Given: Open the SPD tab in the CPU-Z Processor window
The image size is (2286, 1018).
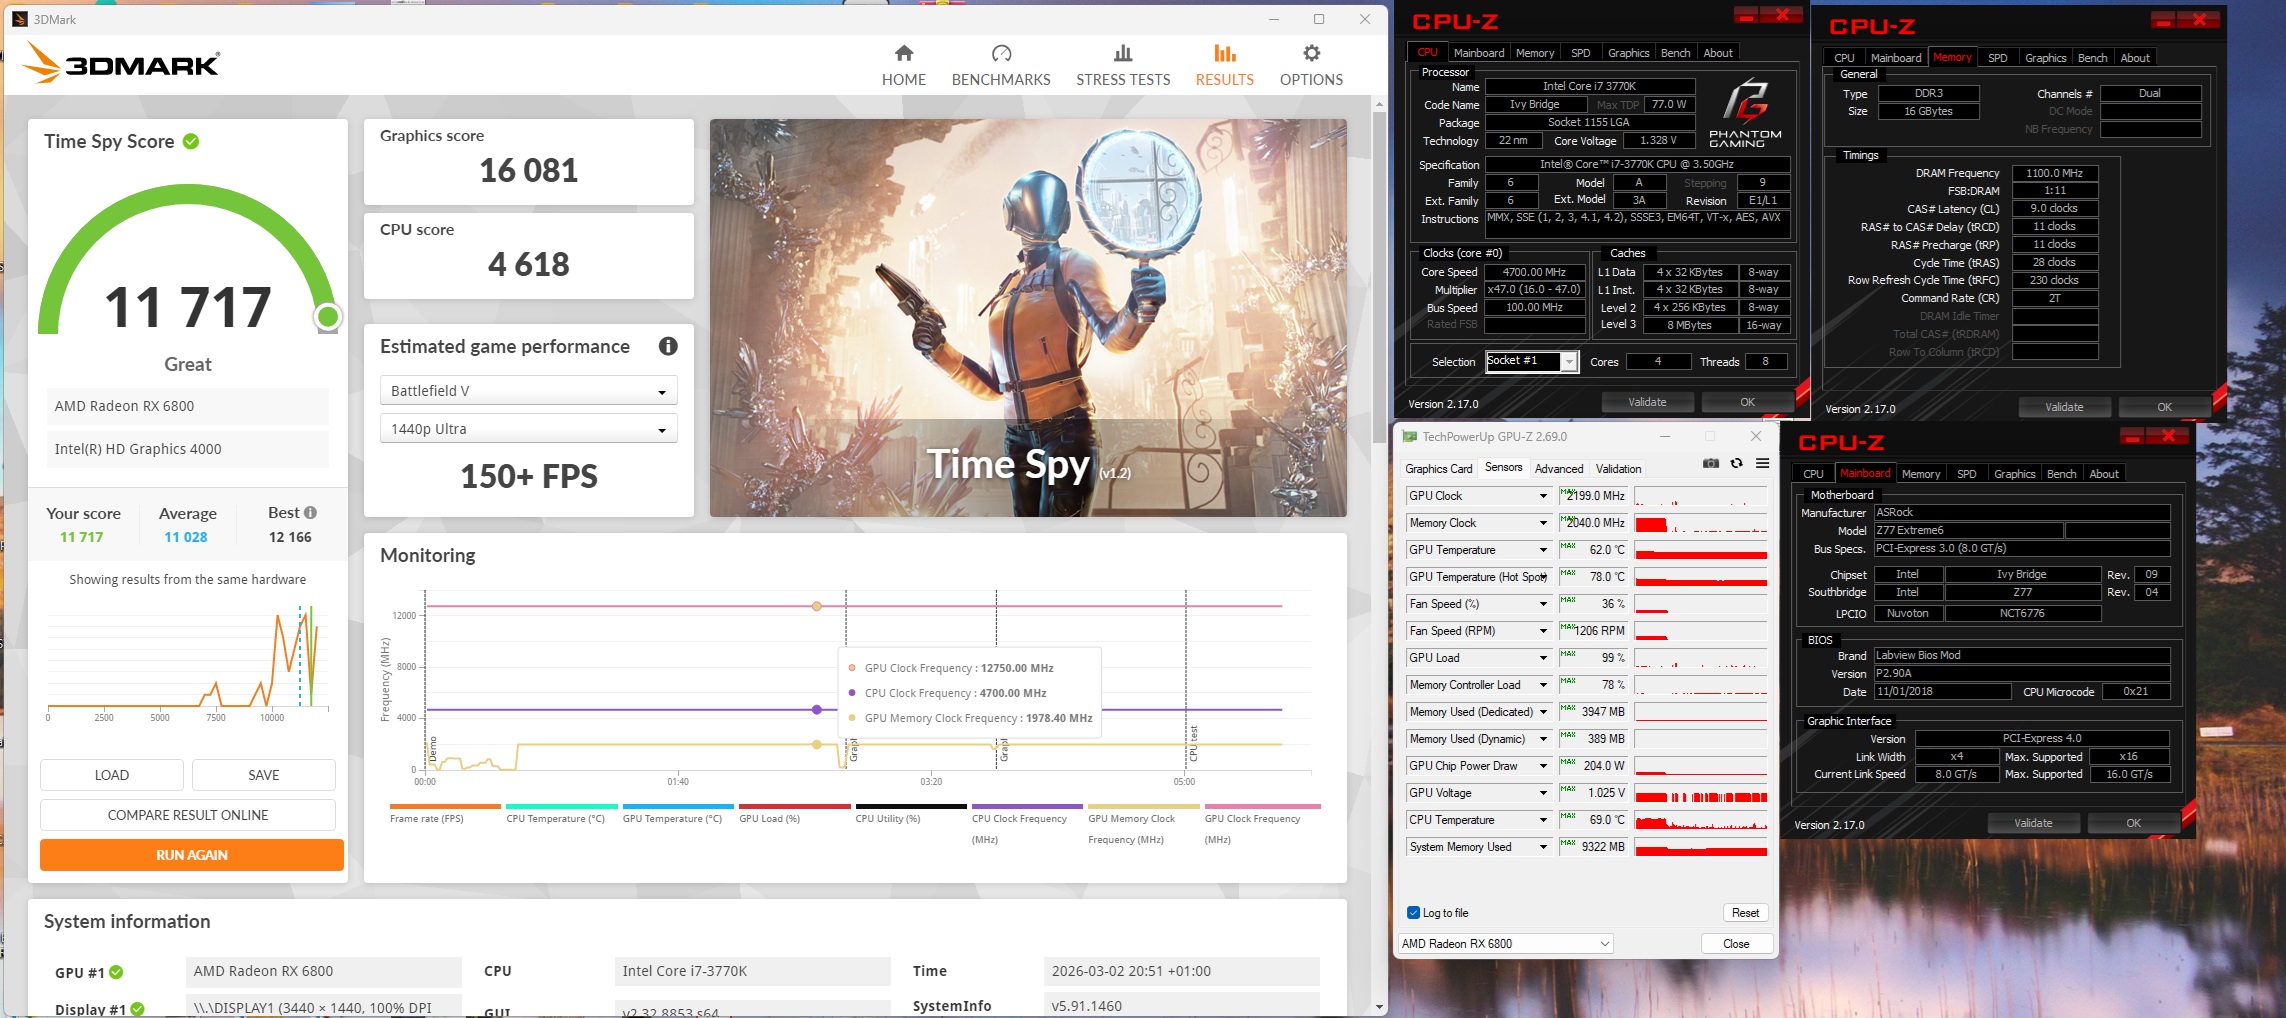Looking at the screenshot, I should pyautogui.click(x=1580, y=53).
